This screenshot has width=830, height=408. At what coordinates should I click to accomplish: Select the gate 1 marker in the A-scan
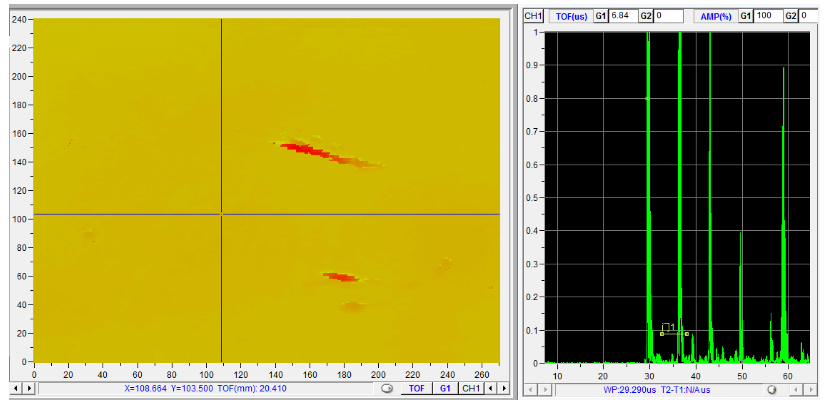(674, 331)
